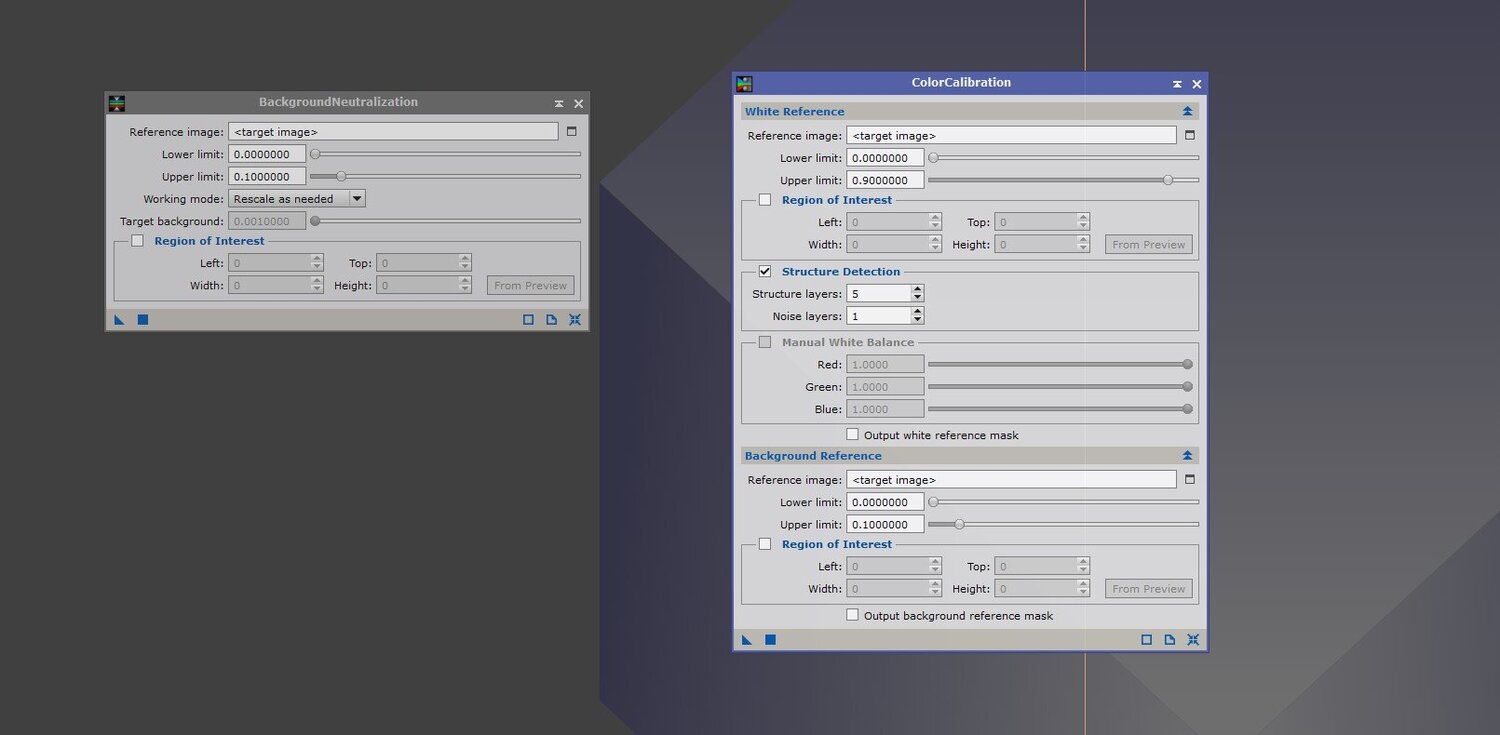Click From Preview in the Background Reference section
Image resolution: width=1500 pixels, height=735 pixels.
1149,589
